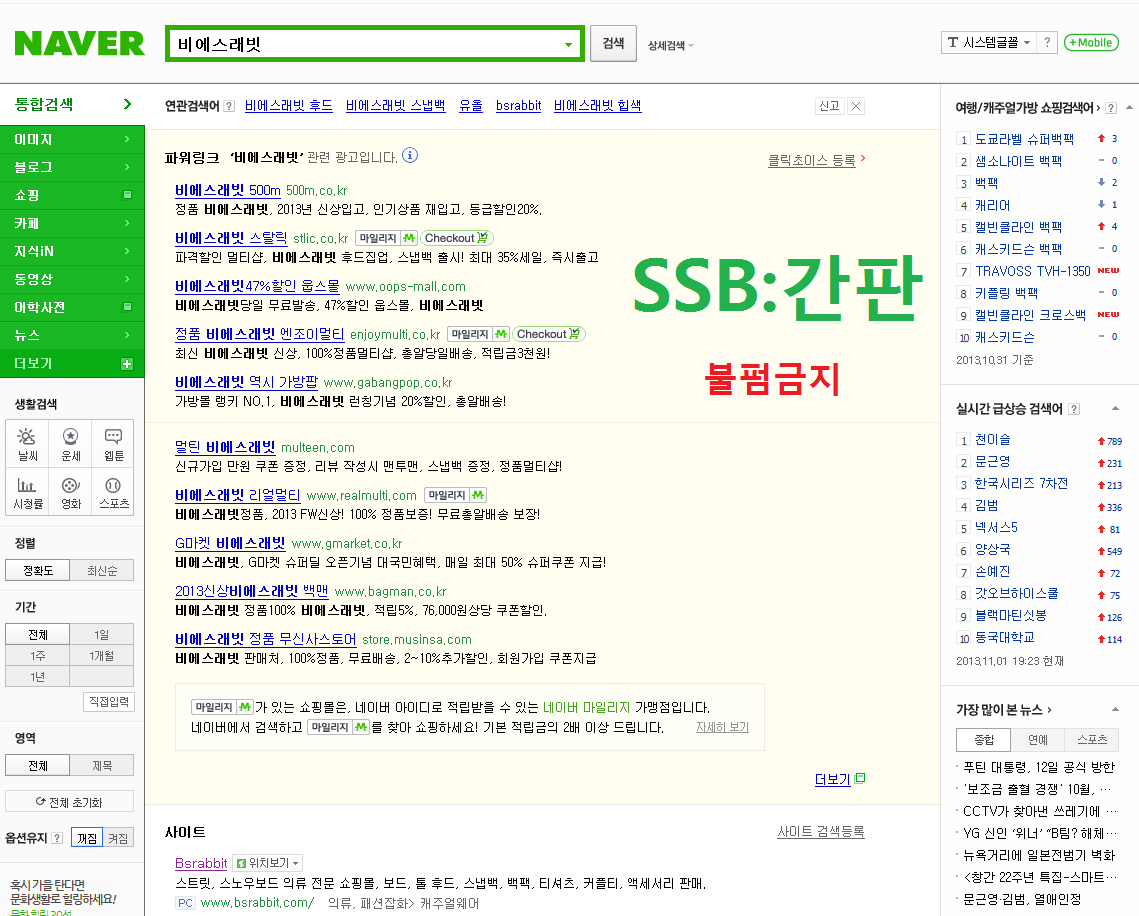Open shopping keyword 도쿄라벨 슈퍼백팩
1139x916 pixels.
(x=1024, y=139)
